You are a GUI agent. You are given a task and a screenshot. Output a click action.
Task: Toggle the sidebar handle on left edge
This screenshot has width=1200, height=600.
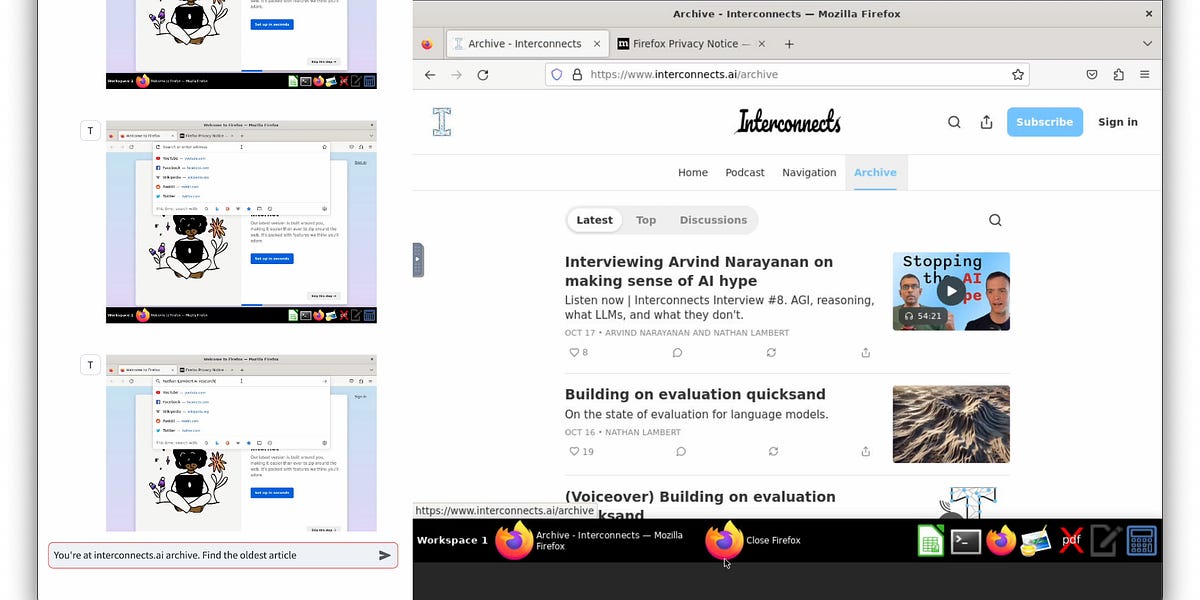(x=418, y=260)
